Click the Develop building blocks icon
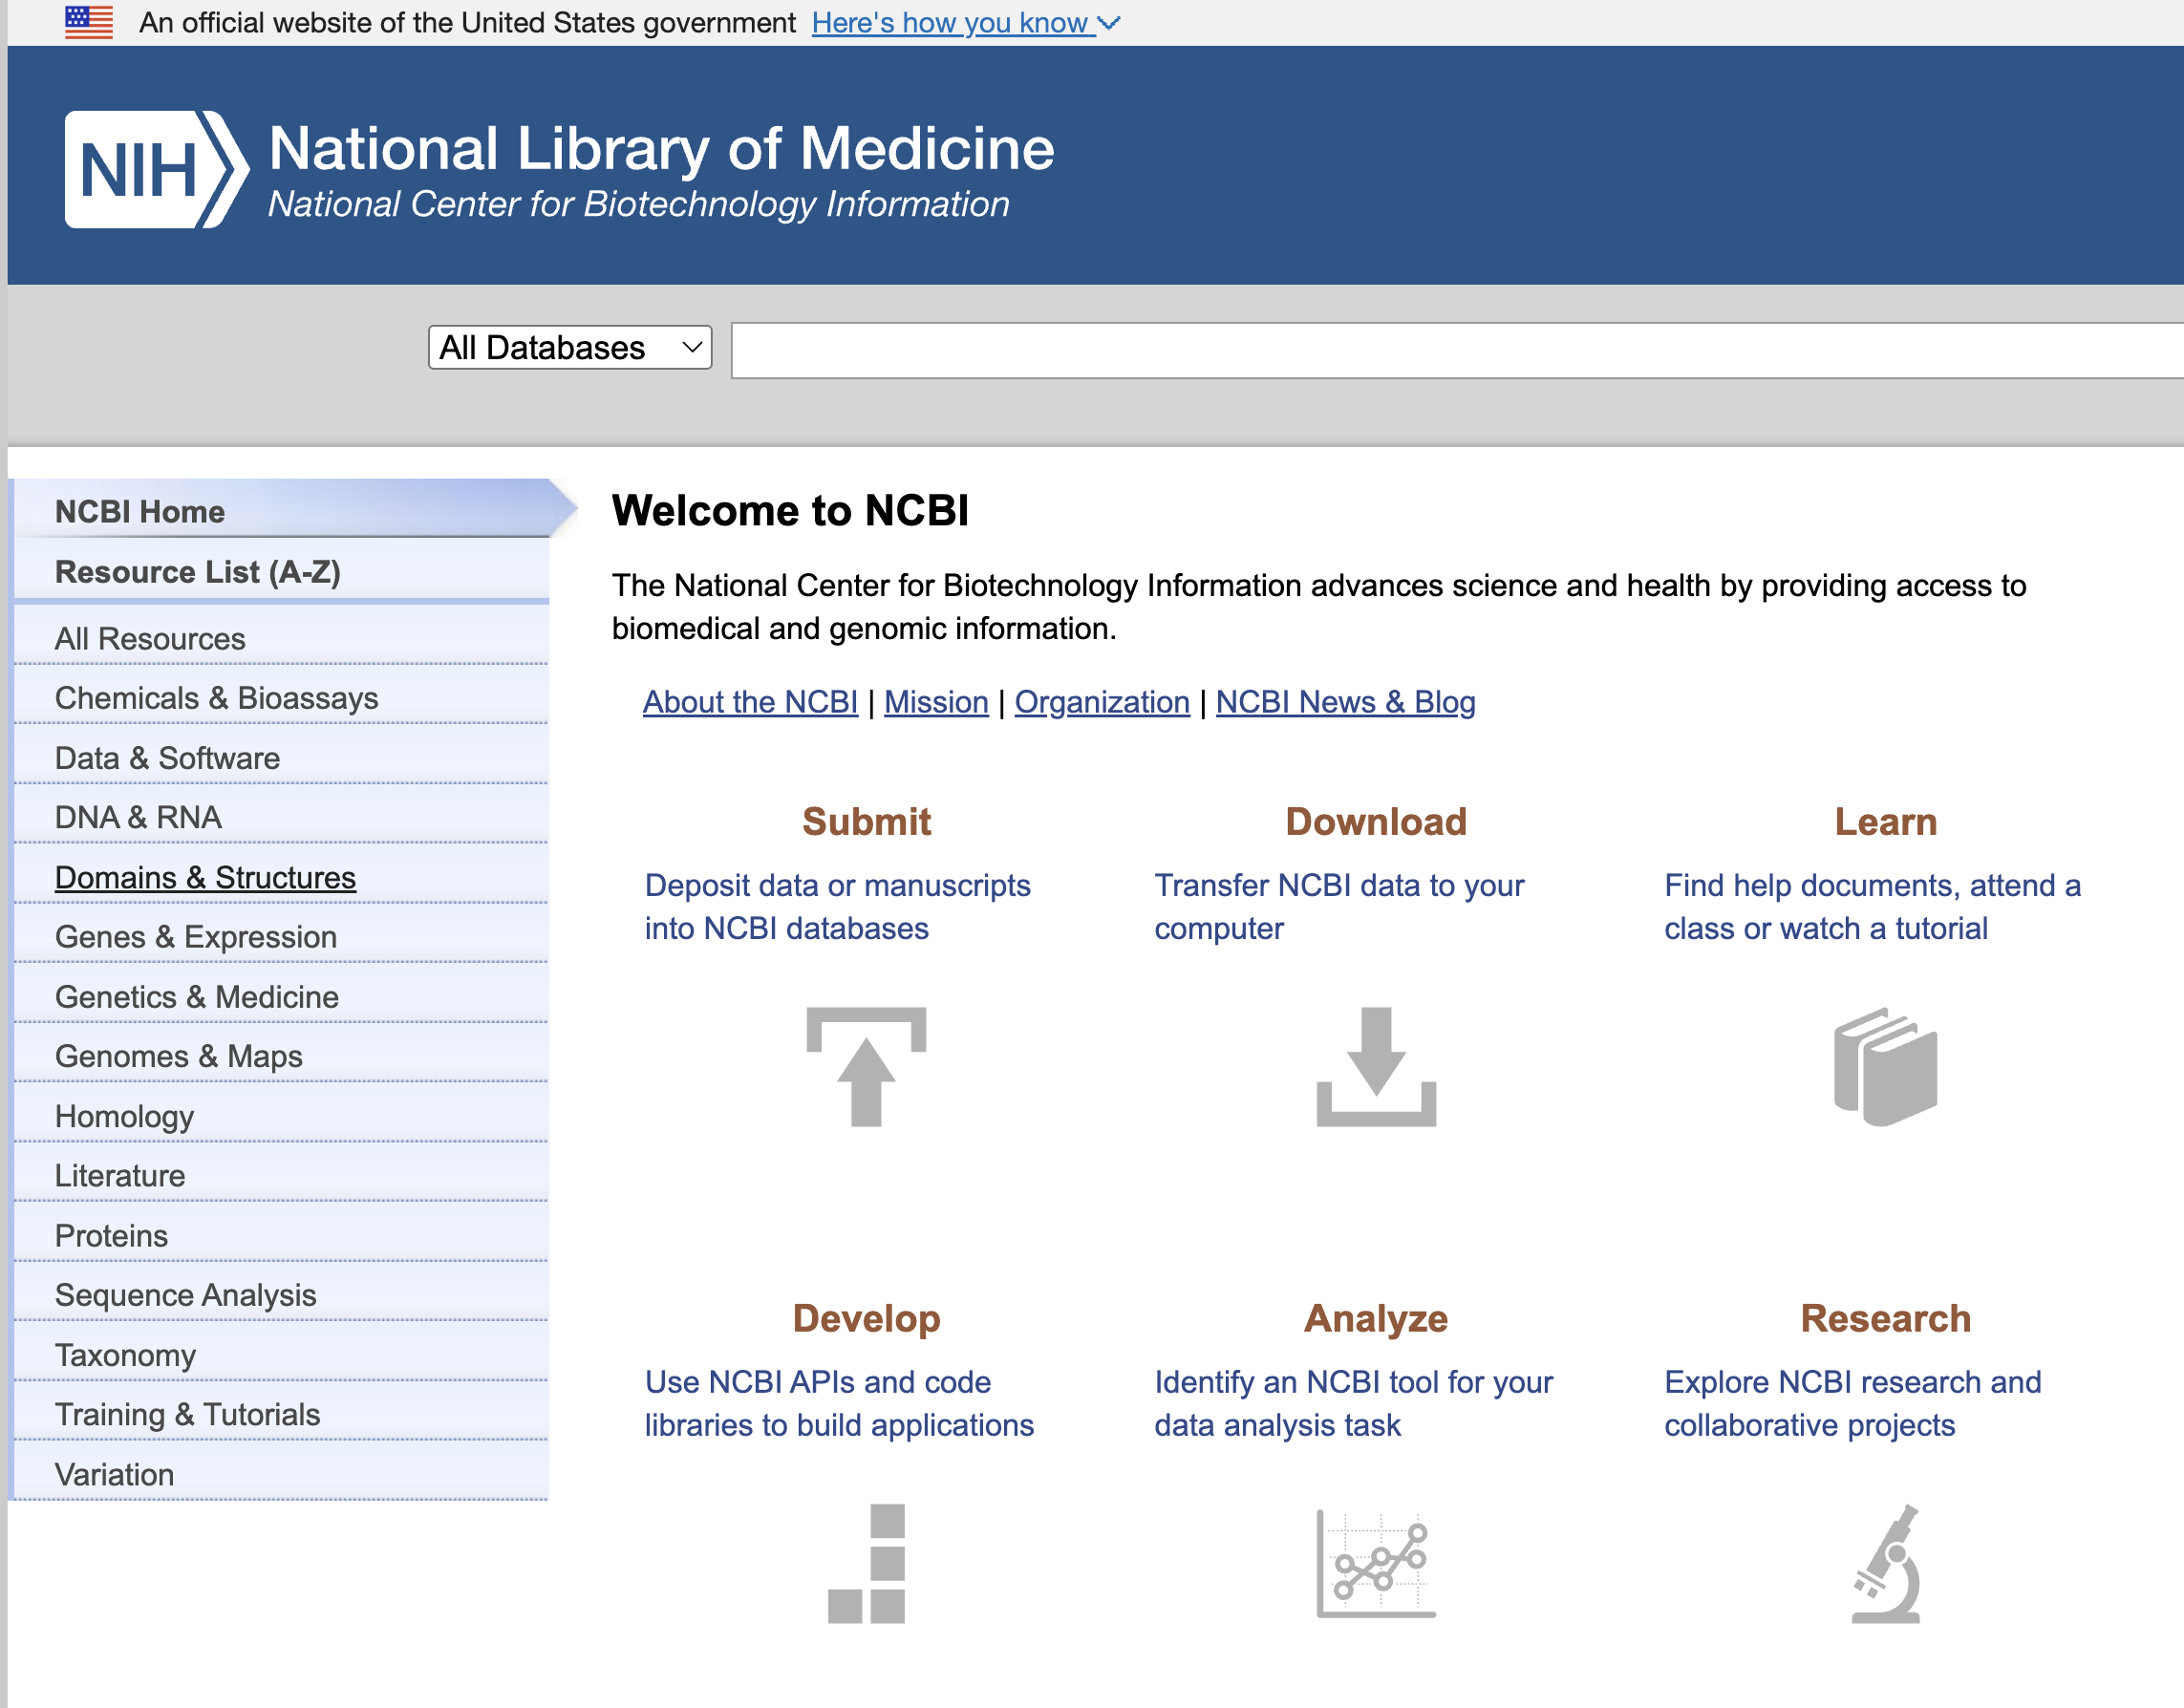Image resolution: width=2184 pixels, height=1708 pixels. click(866, 1563)
